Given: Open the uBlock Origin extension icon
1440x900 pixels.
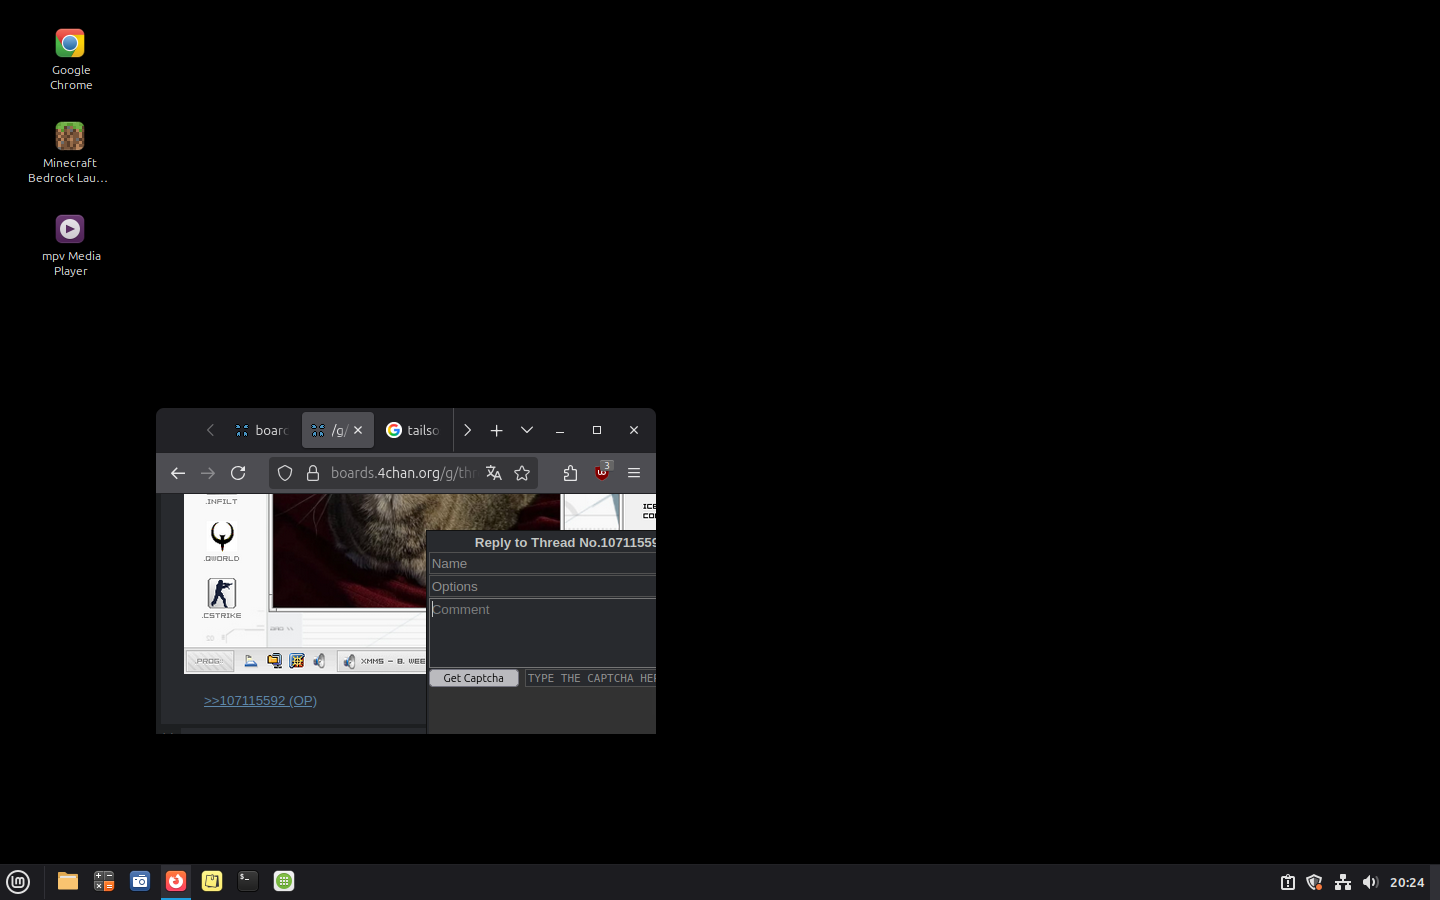Looking at the screenshot, I should [x=602, y=472].
